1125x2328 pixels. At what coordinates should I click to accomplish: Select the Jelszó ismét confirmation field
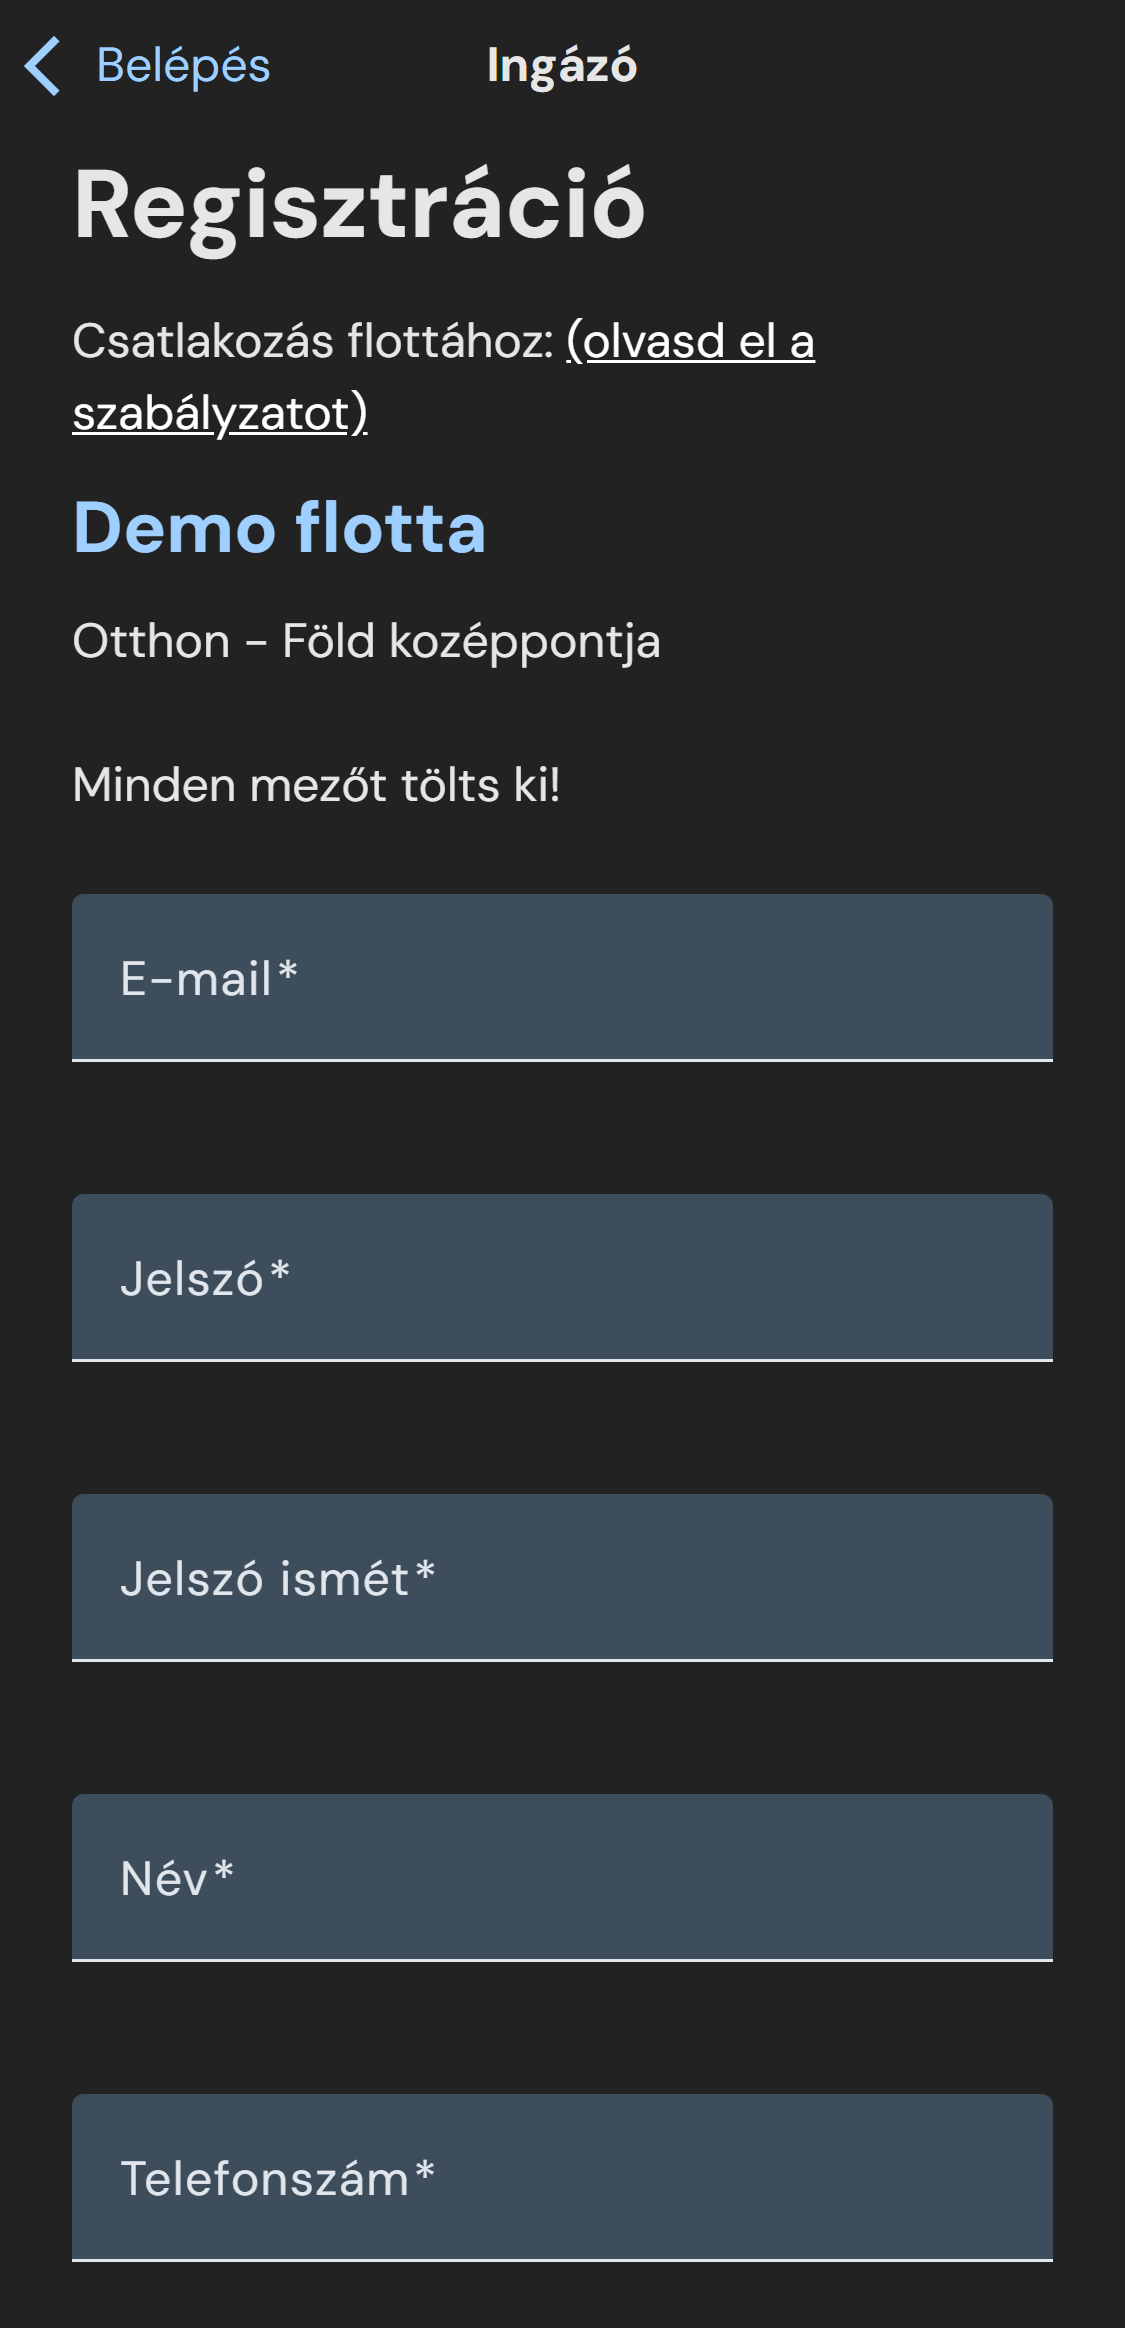coord(562,1577)
